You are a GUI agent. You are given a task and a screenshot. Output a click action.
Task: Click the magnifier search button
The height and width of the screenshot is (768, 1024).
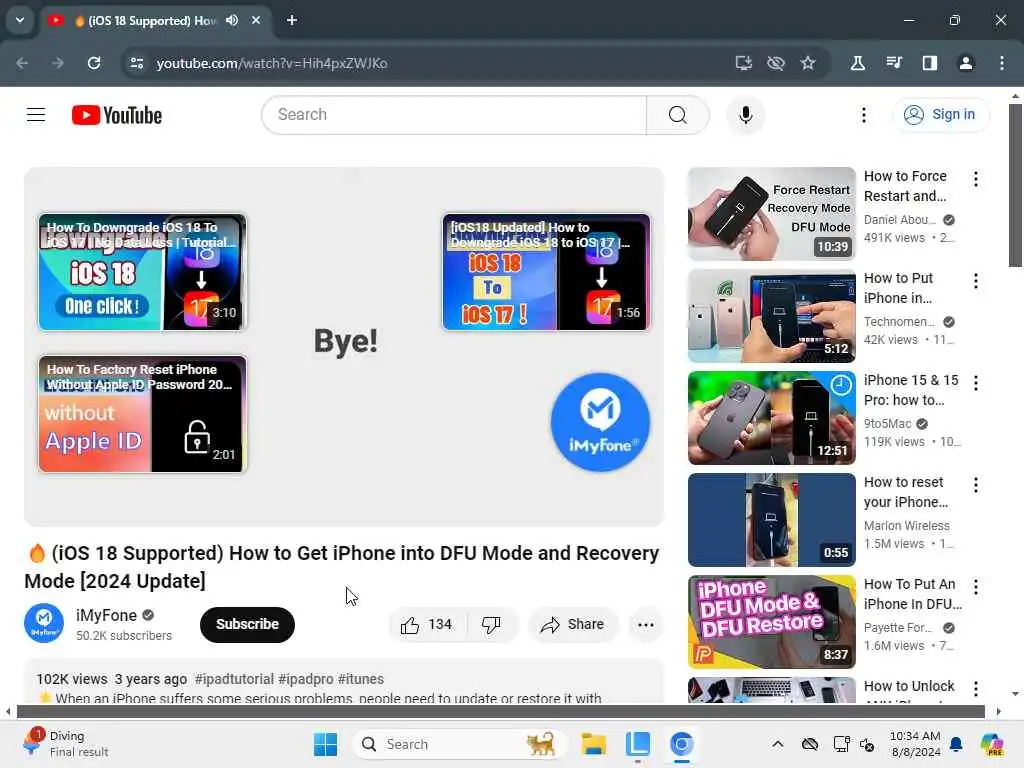[x=678, y=115]
